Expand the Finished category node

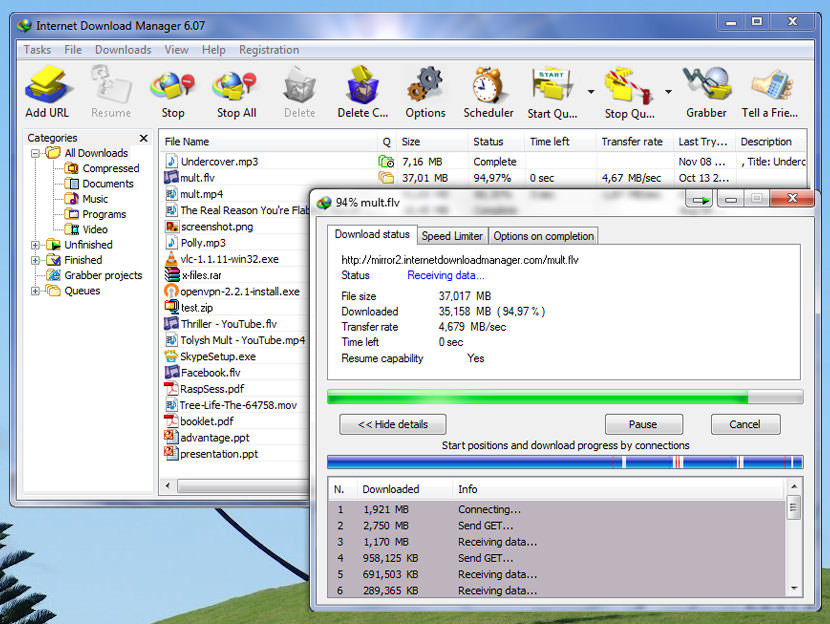pyautogui.click(x=35, y=260)
